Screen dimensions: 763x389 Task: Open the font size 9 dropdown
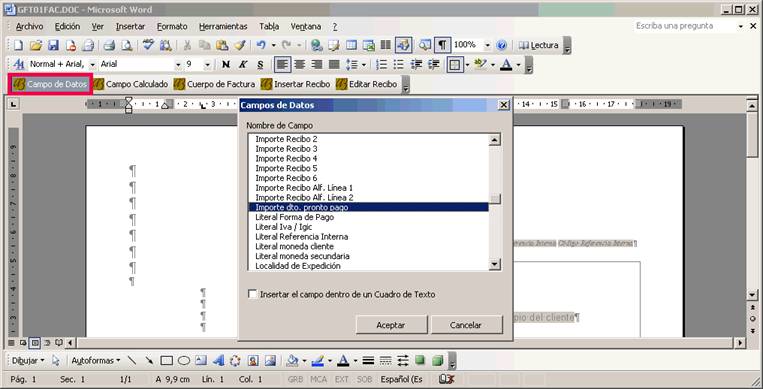pyautogui.click(x=208, y=64)
